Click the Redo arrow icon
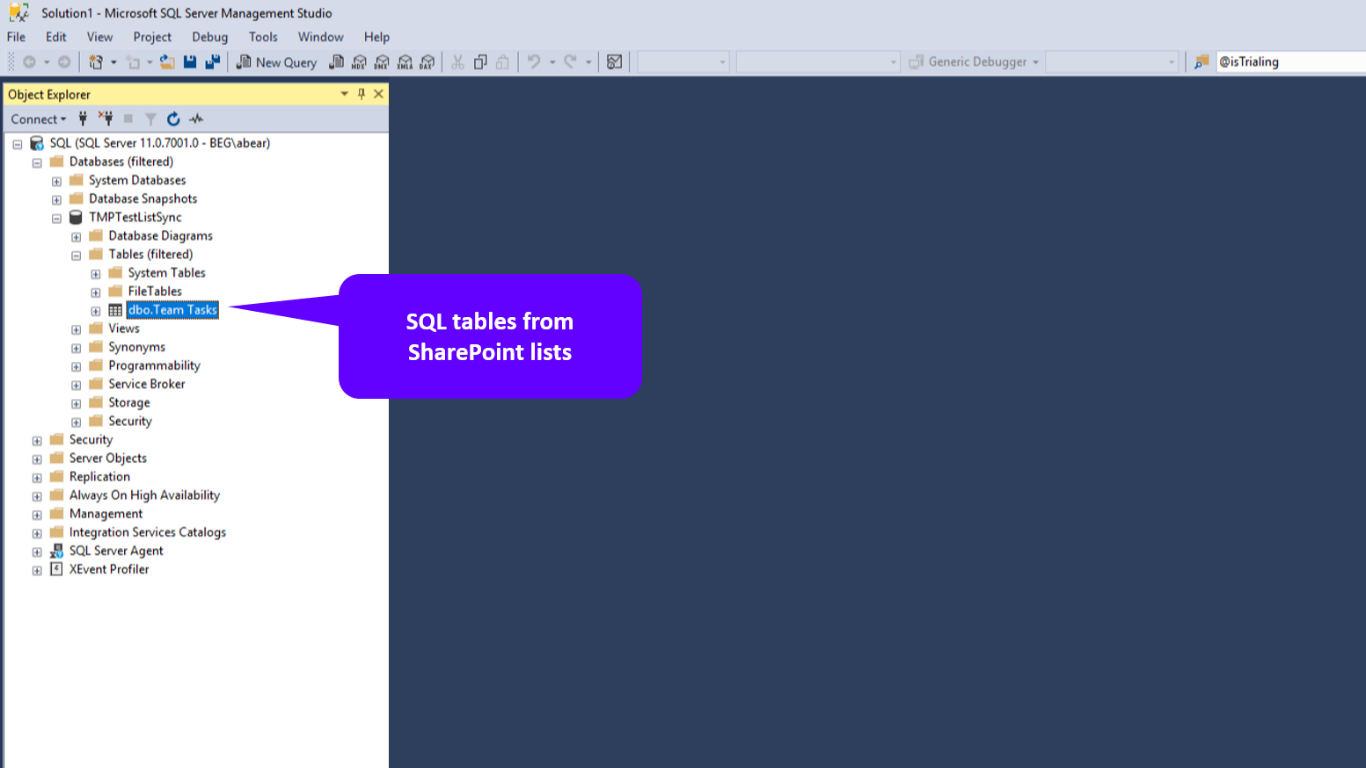Screen dimensions: 1366x768 point(570,62)
